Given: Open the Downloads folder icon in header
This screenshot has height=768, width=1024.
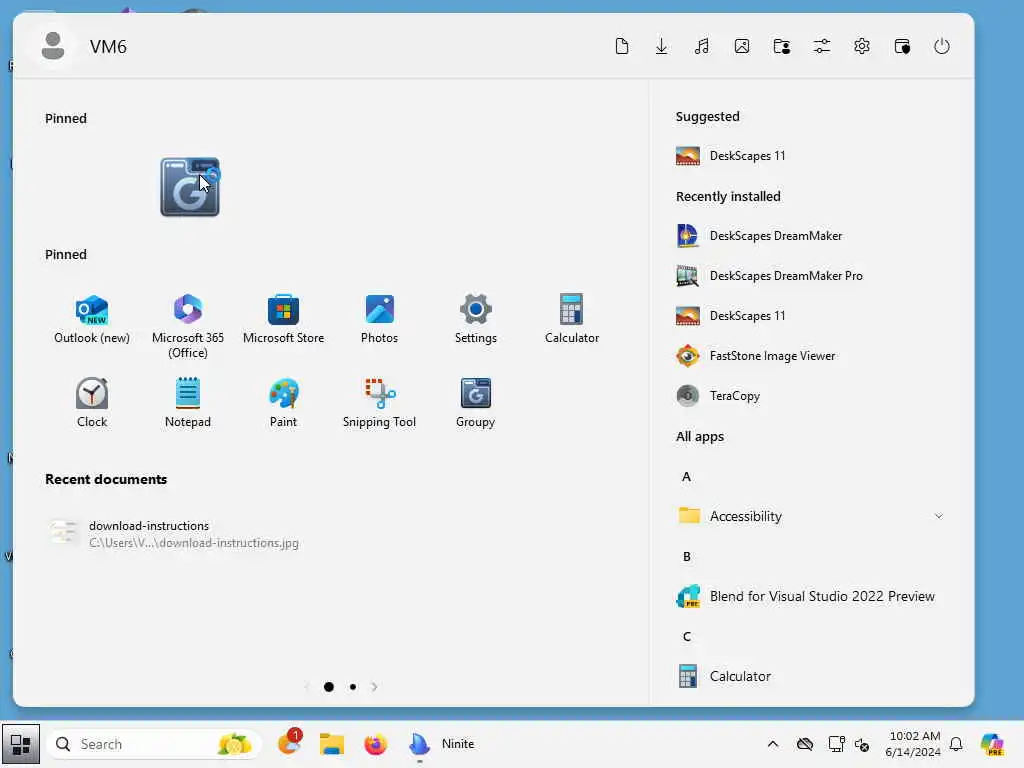Looking at the screenshot, I should click(x=662, y=46).
